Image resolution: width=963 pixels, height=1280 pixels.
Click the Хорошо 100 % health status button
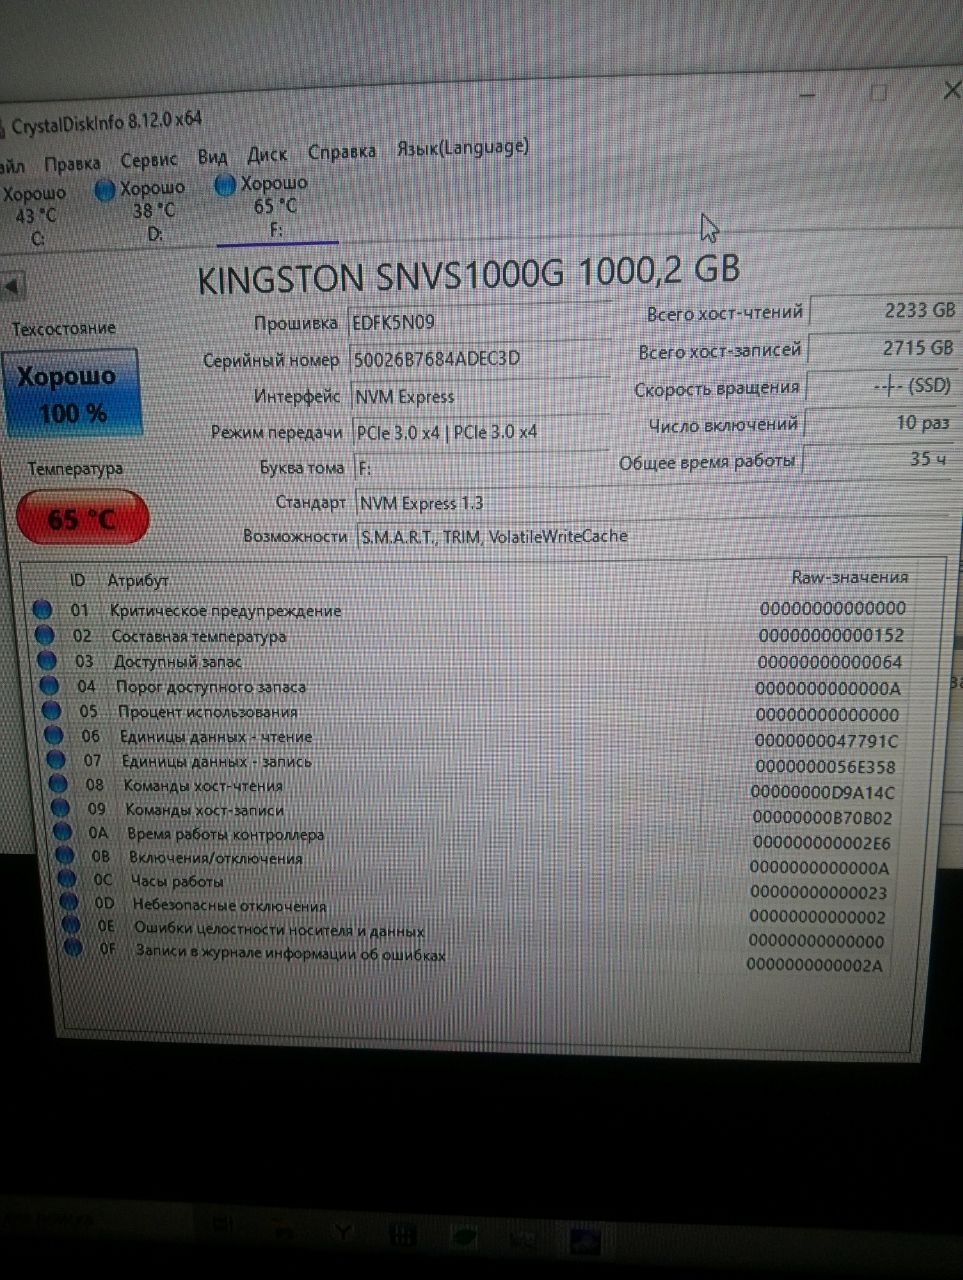point(71,394)
